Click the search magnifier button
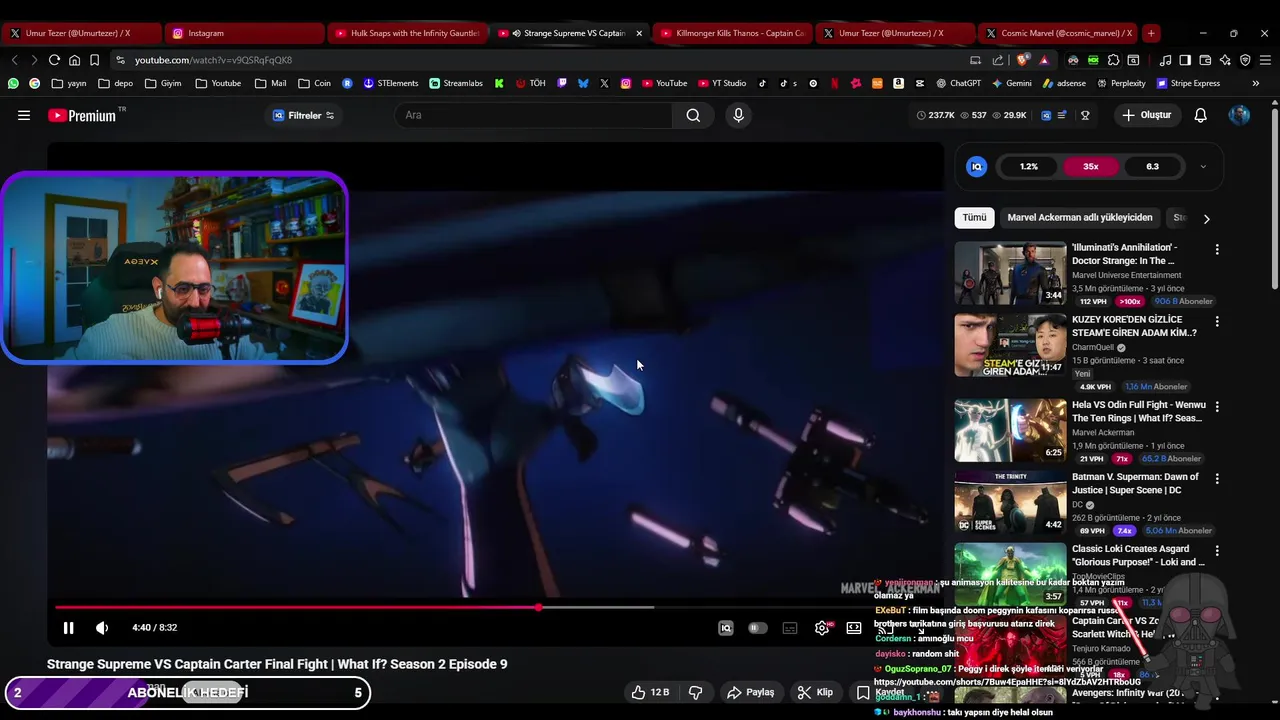Viewport: 1280px width, 720px height. click(x=693, y=115)
